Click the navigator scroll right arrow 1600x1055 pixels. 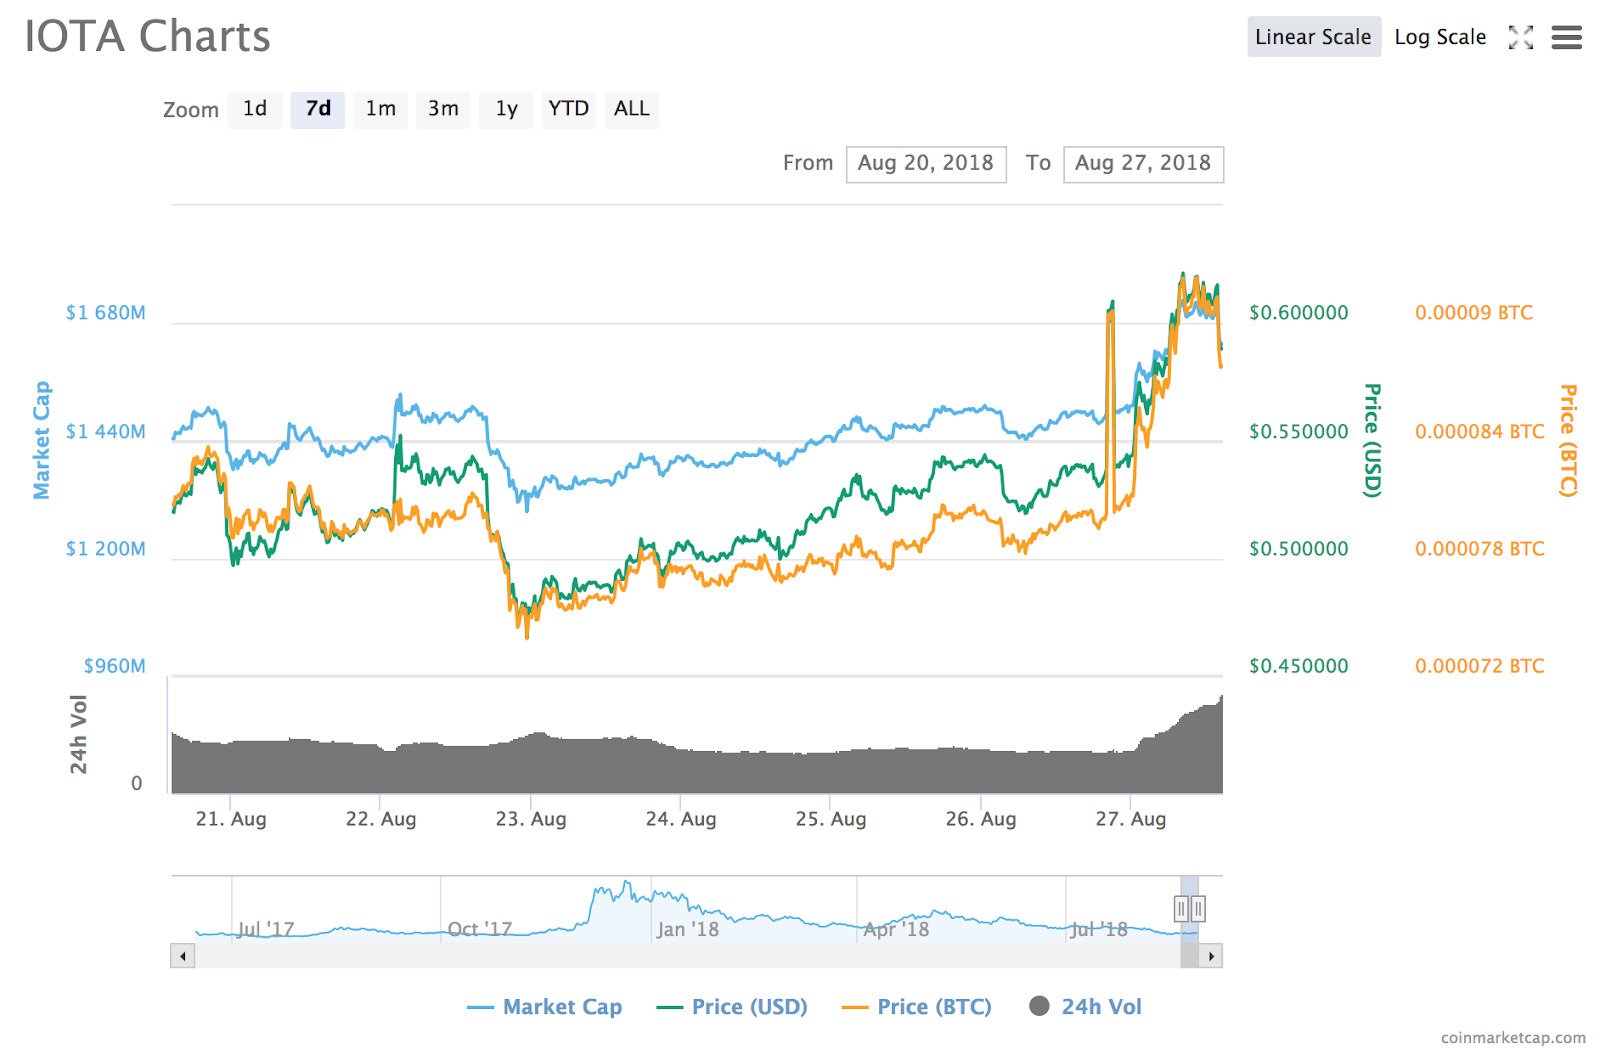click(x=1211, y=956)
